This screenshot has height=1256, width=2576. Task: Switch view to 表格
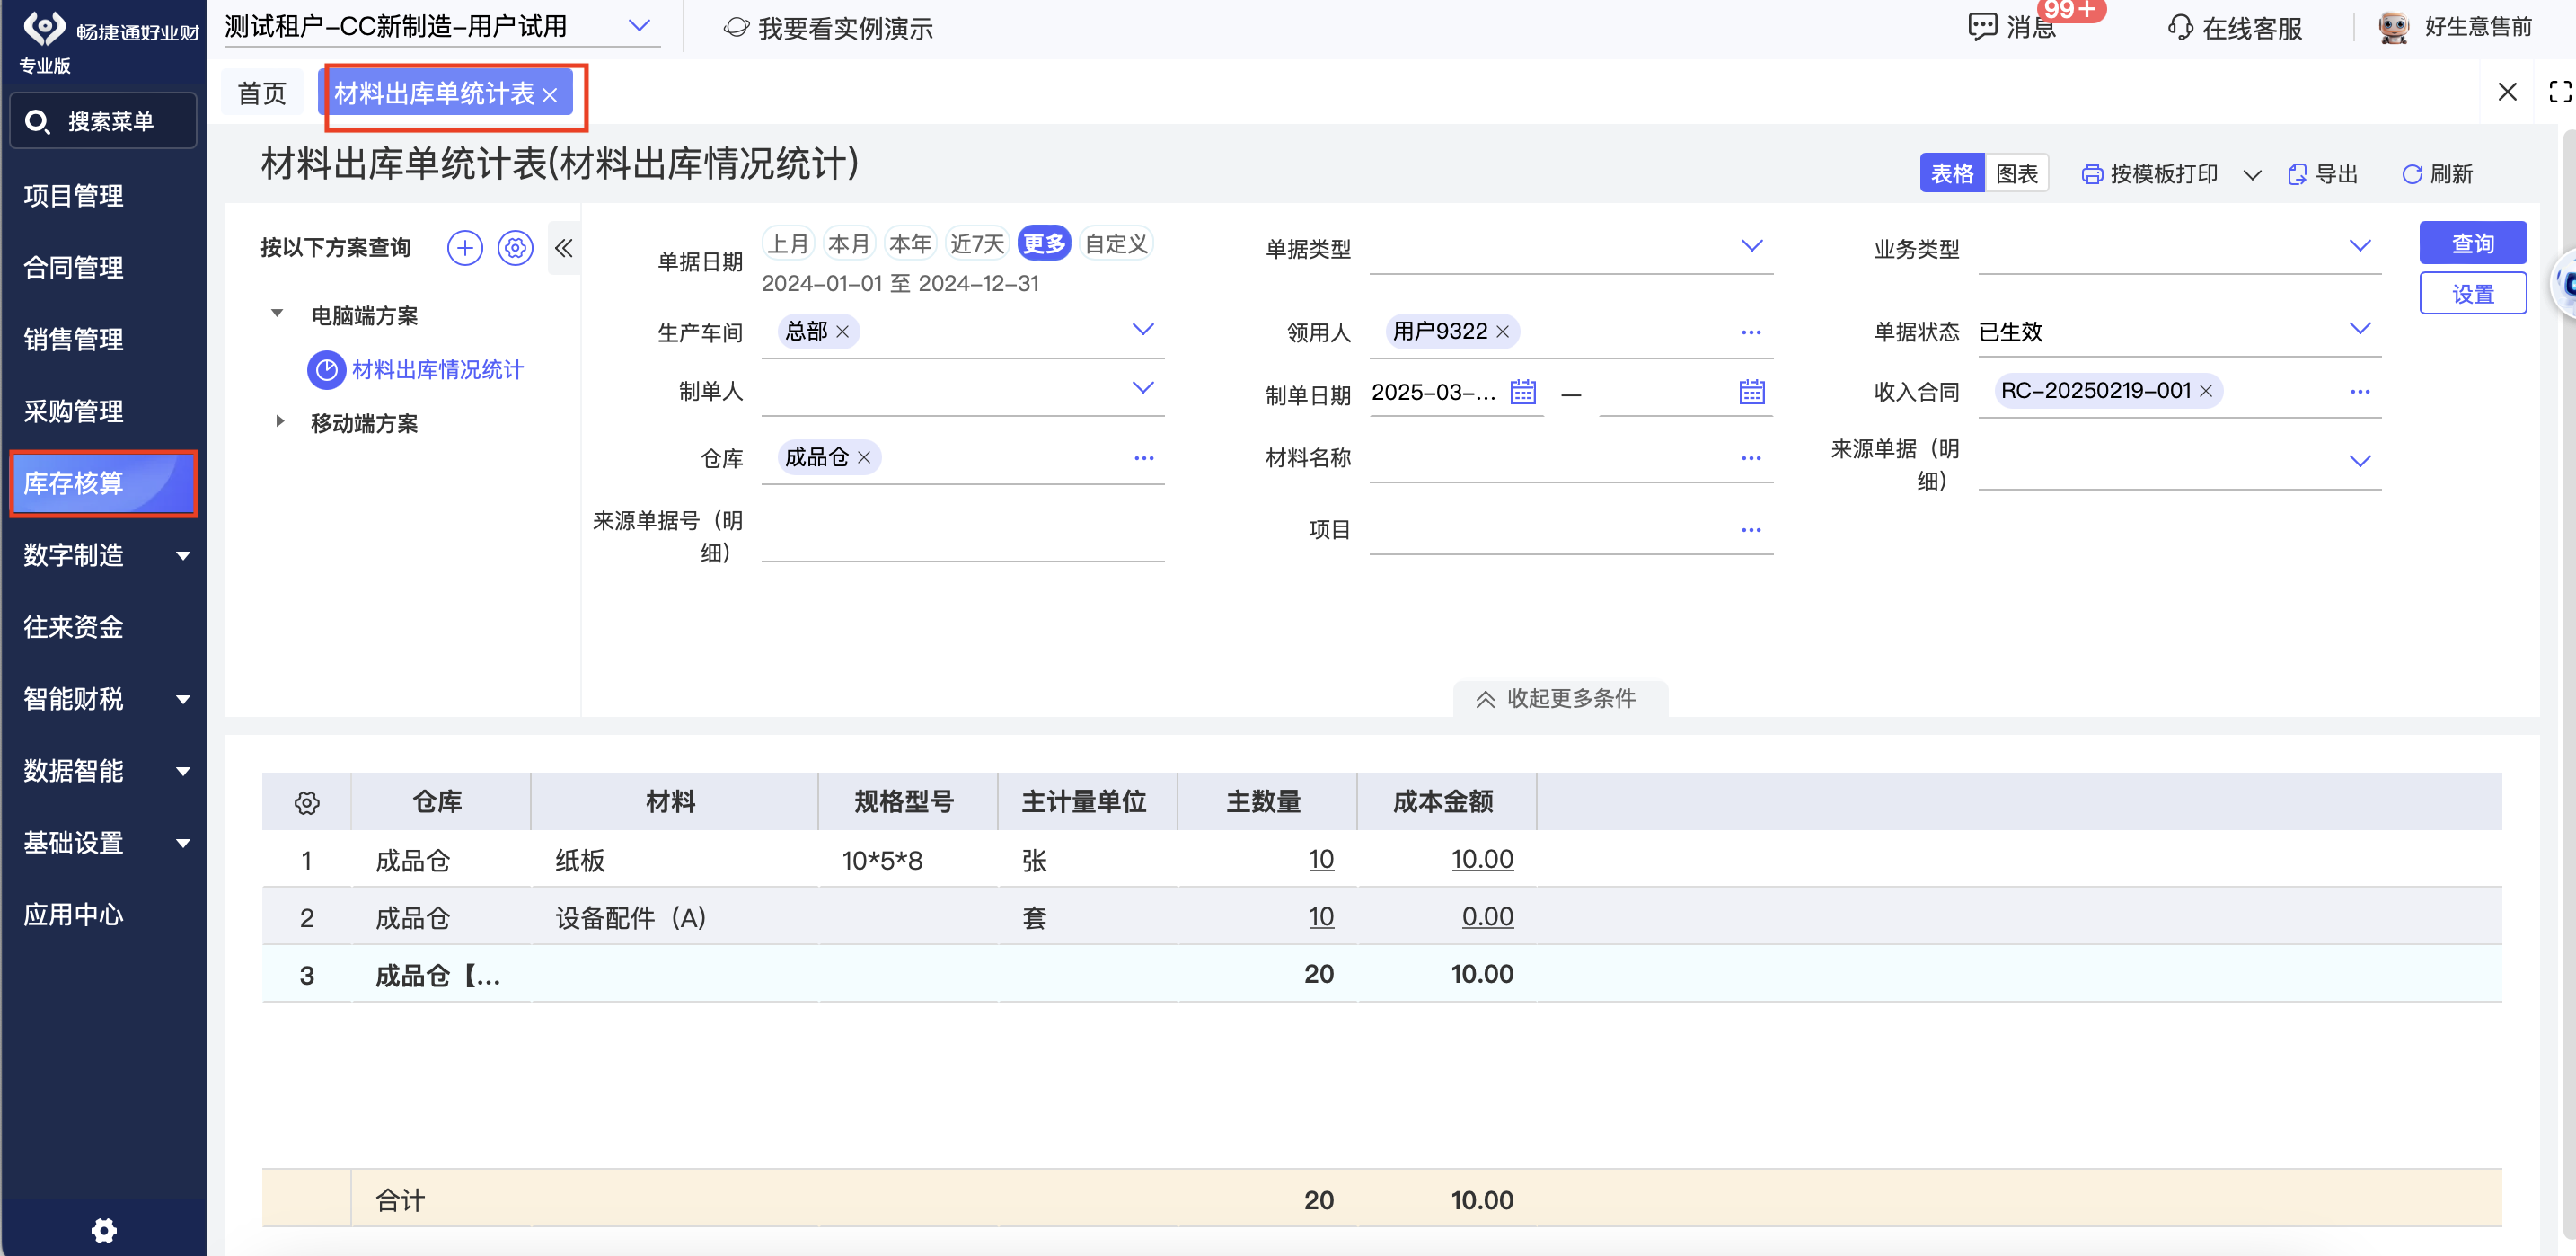pyautogui.click(x=1951, y=174)
